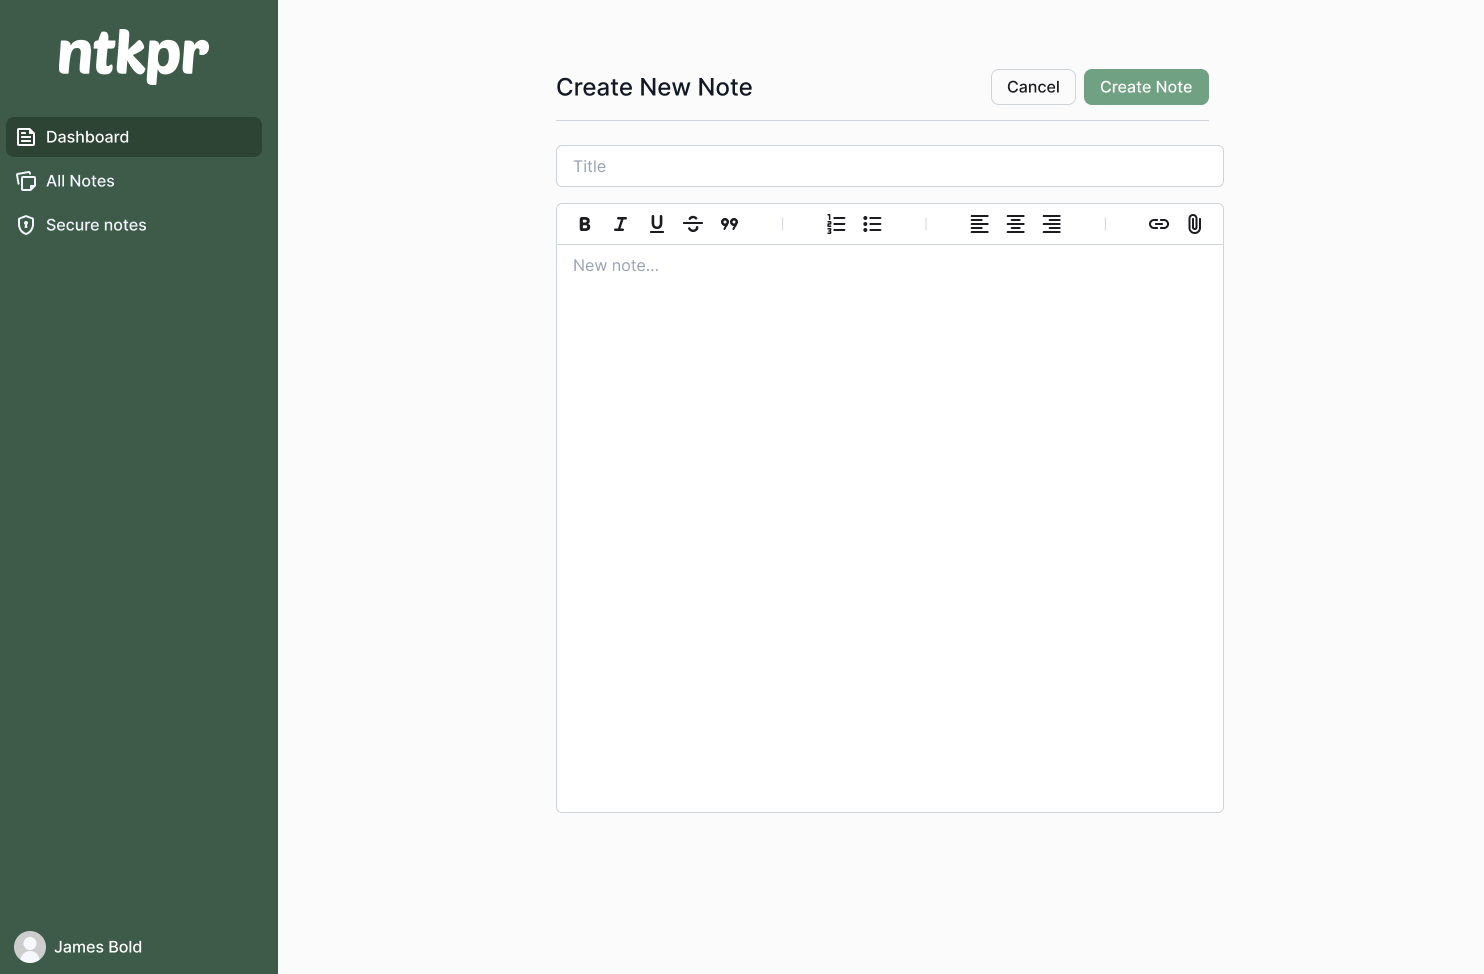Open All Notes from the sidebar
1484x974 pixels.
[x=80, y=181]
